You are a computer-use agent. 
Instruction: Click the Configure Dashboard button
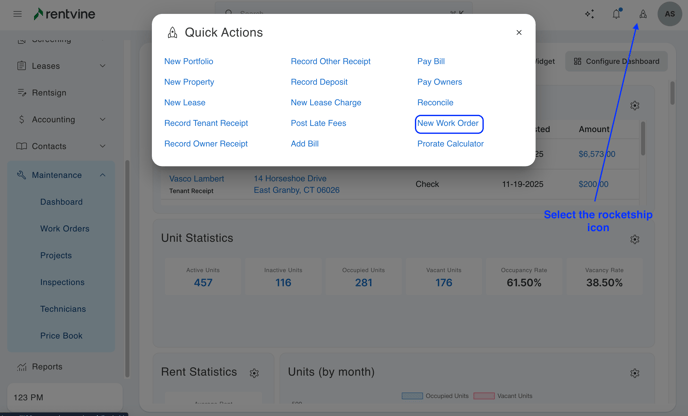tap(616, 61)
